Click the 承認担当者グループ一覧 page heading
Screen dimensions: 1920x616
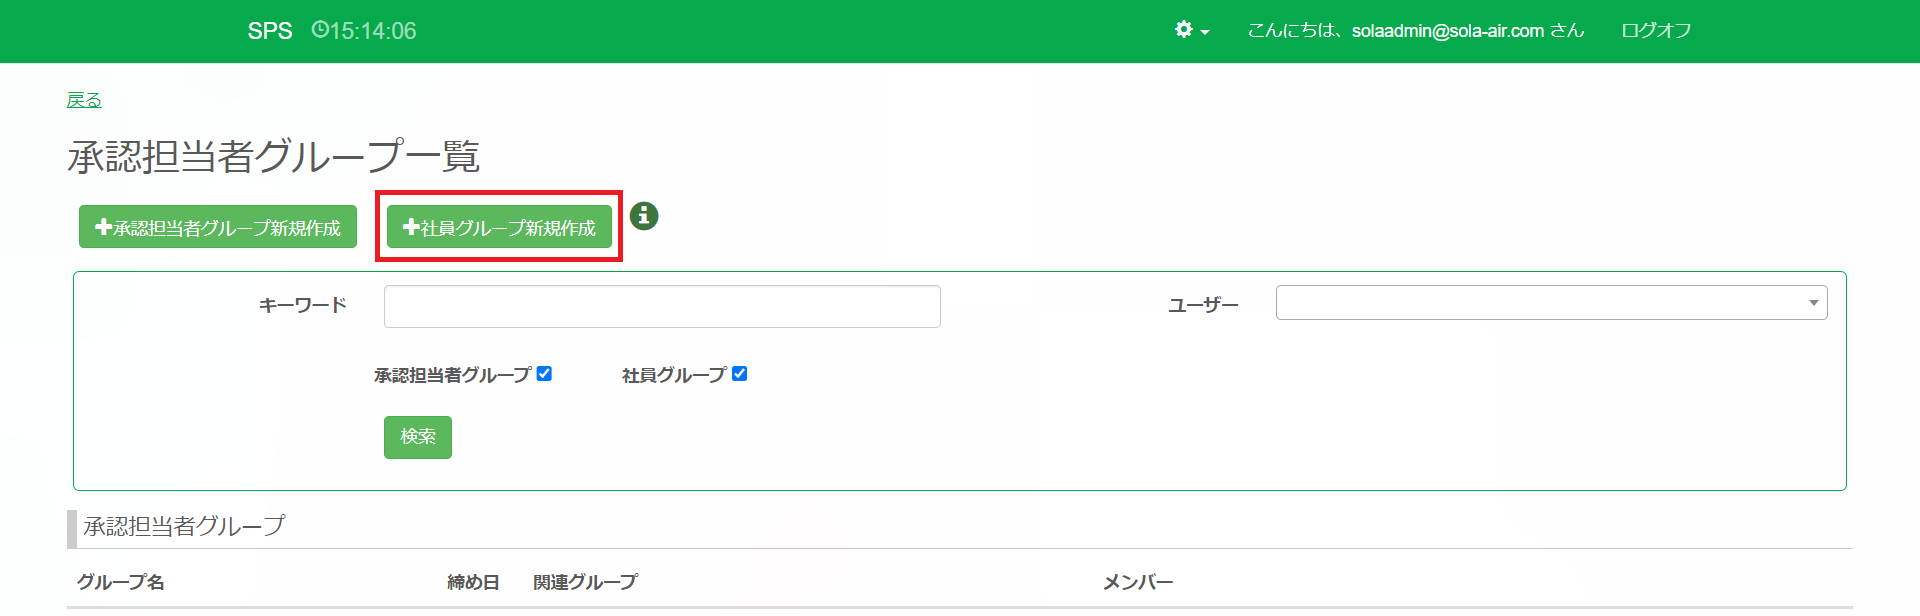[274, 156]
